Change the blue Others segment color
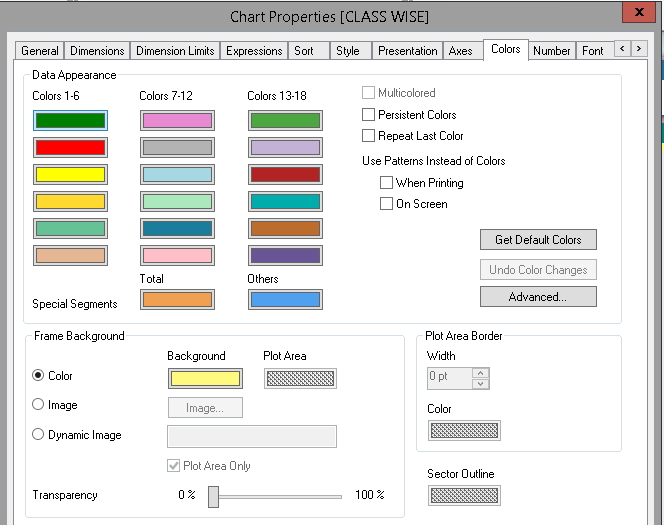The width and height of the screenshot is (664, 525). [x=285, y=299]
